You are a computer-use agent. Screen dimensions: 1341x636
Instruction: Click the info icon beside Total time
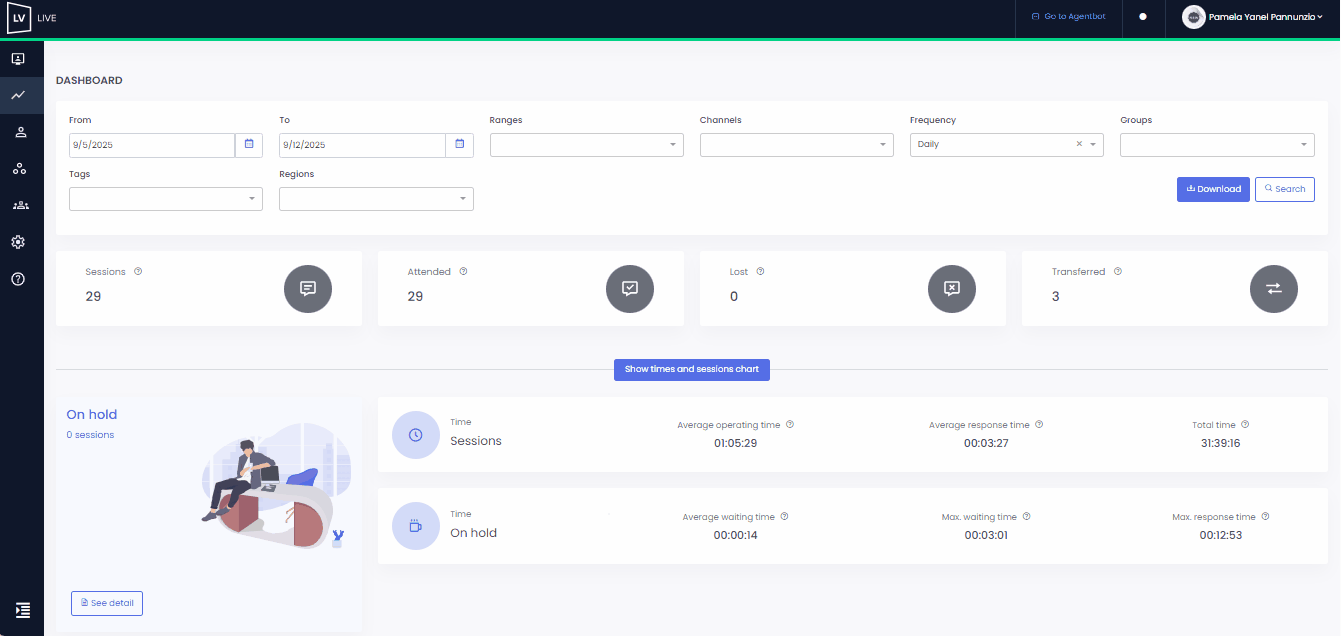[x=1245, y=424]
